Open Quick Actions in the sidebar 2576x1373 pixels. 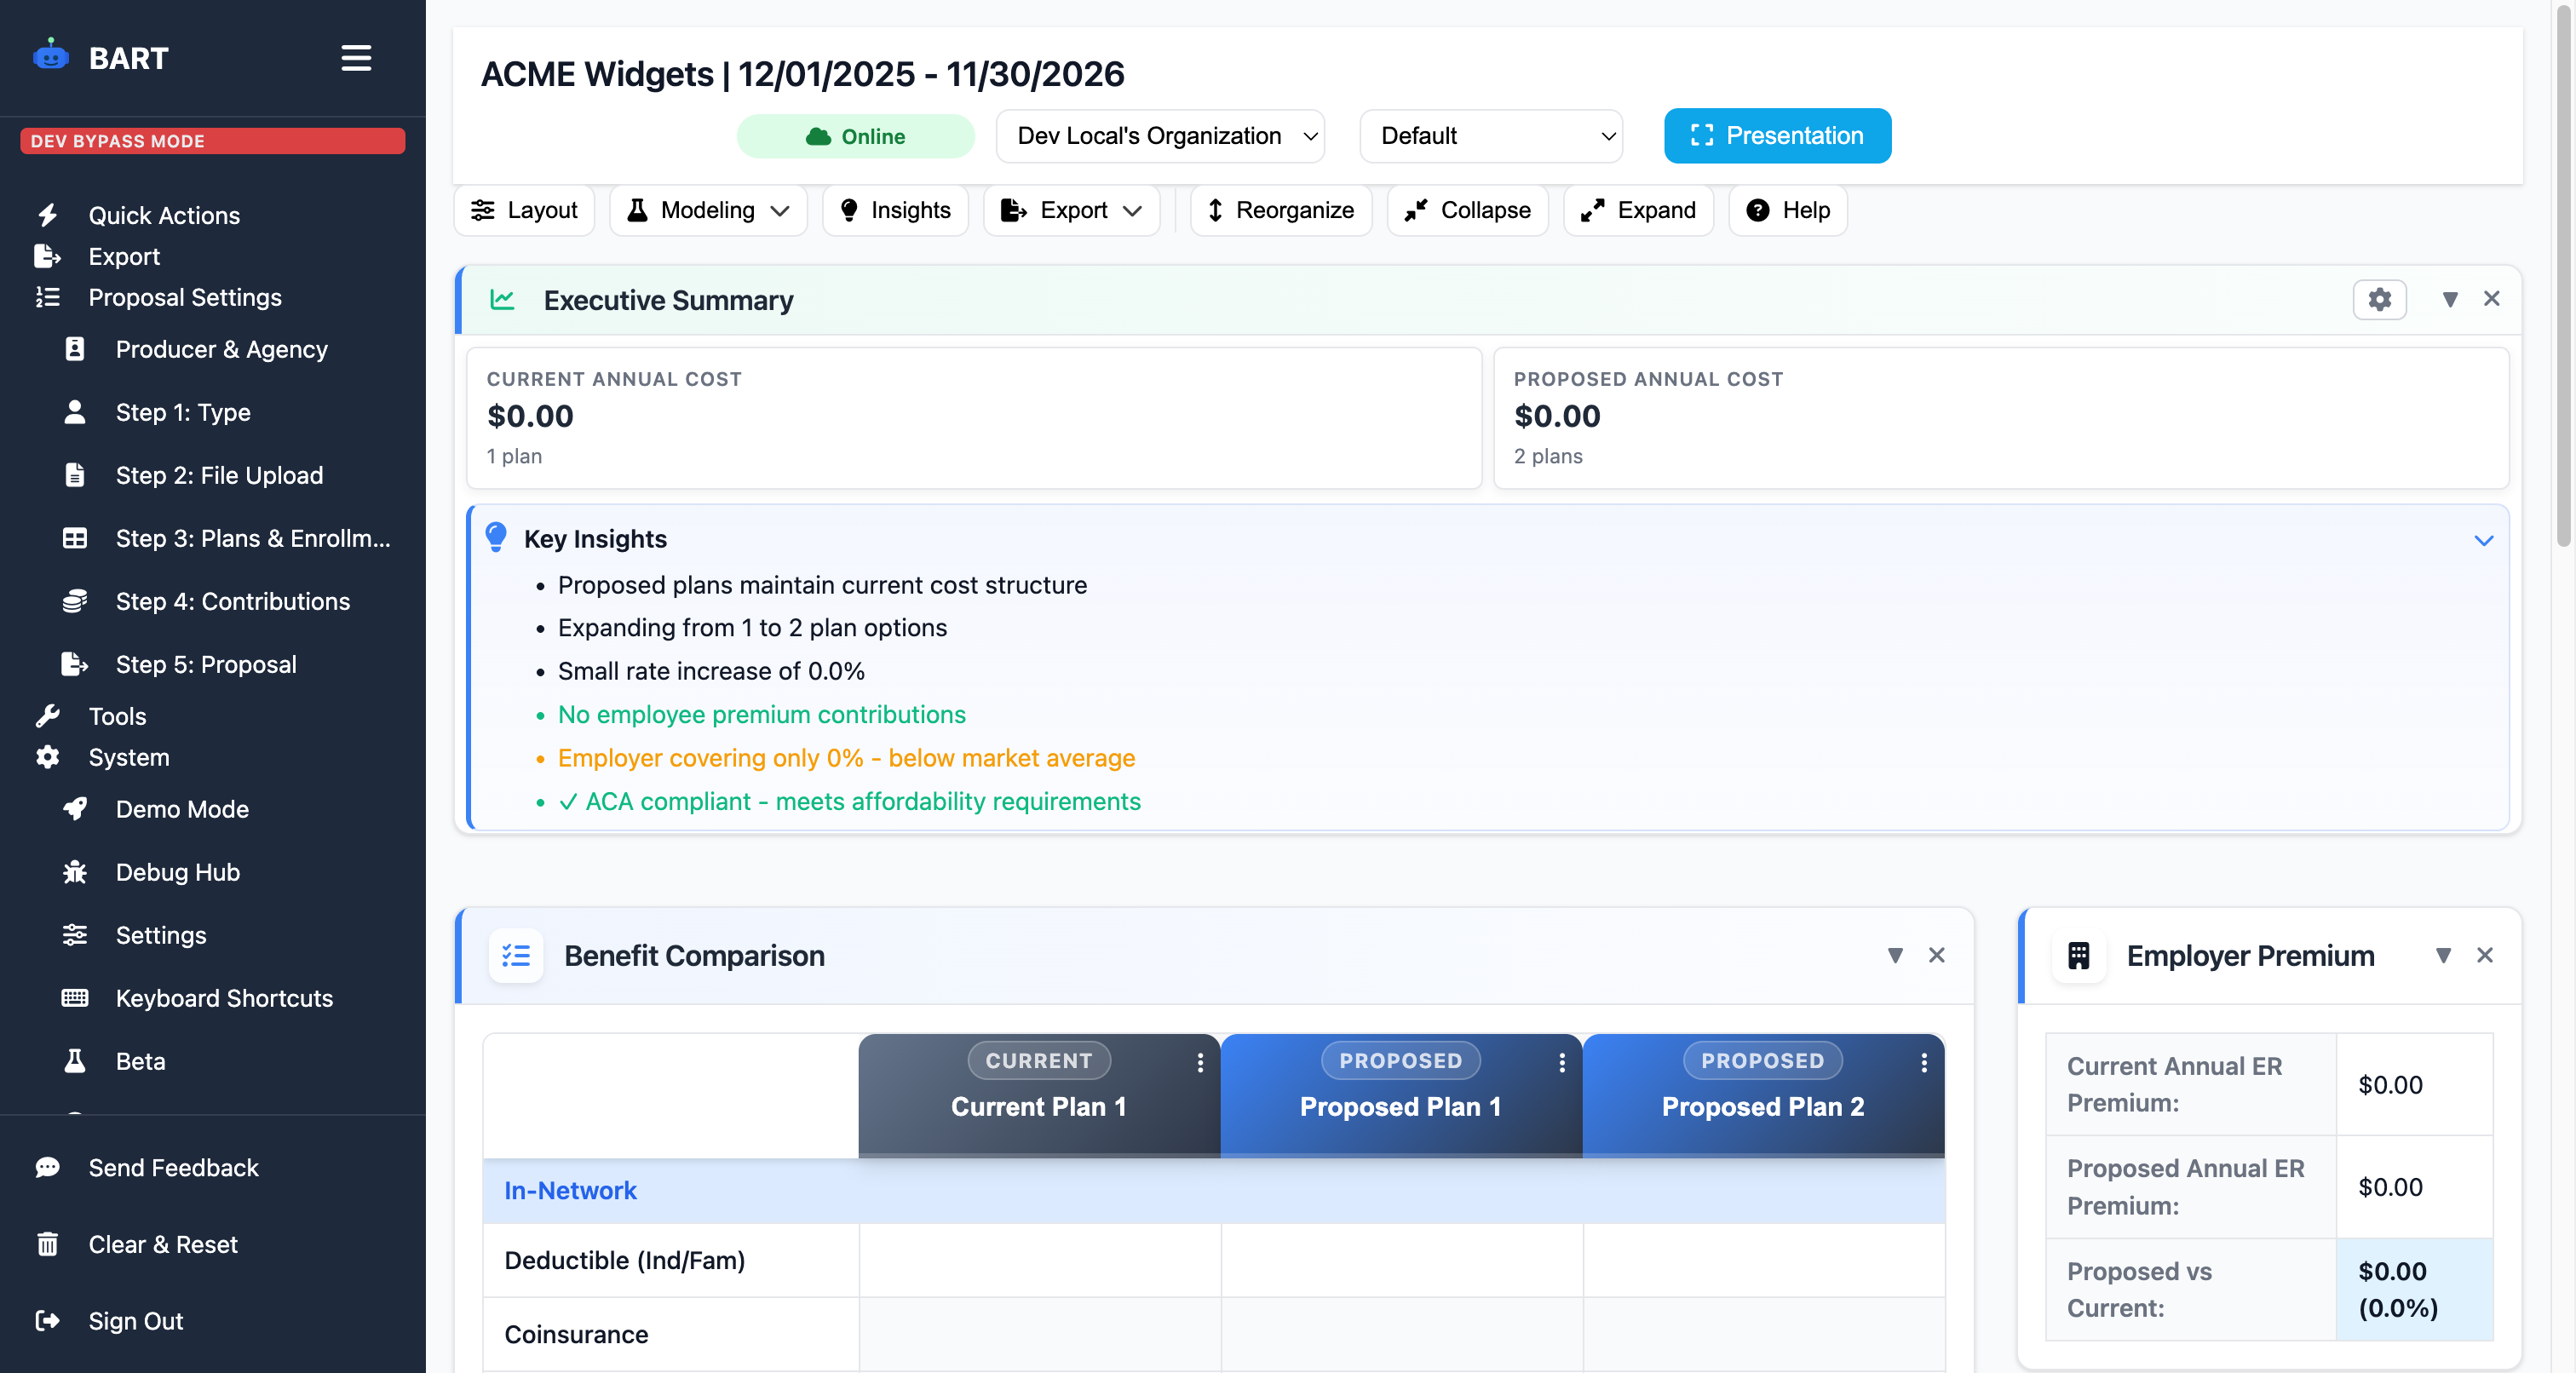point(163,214)
